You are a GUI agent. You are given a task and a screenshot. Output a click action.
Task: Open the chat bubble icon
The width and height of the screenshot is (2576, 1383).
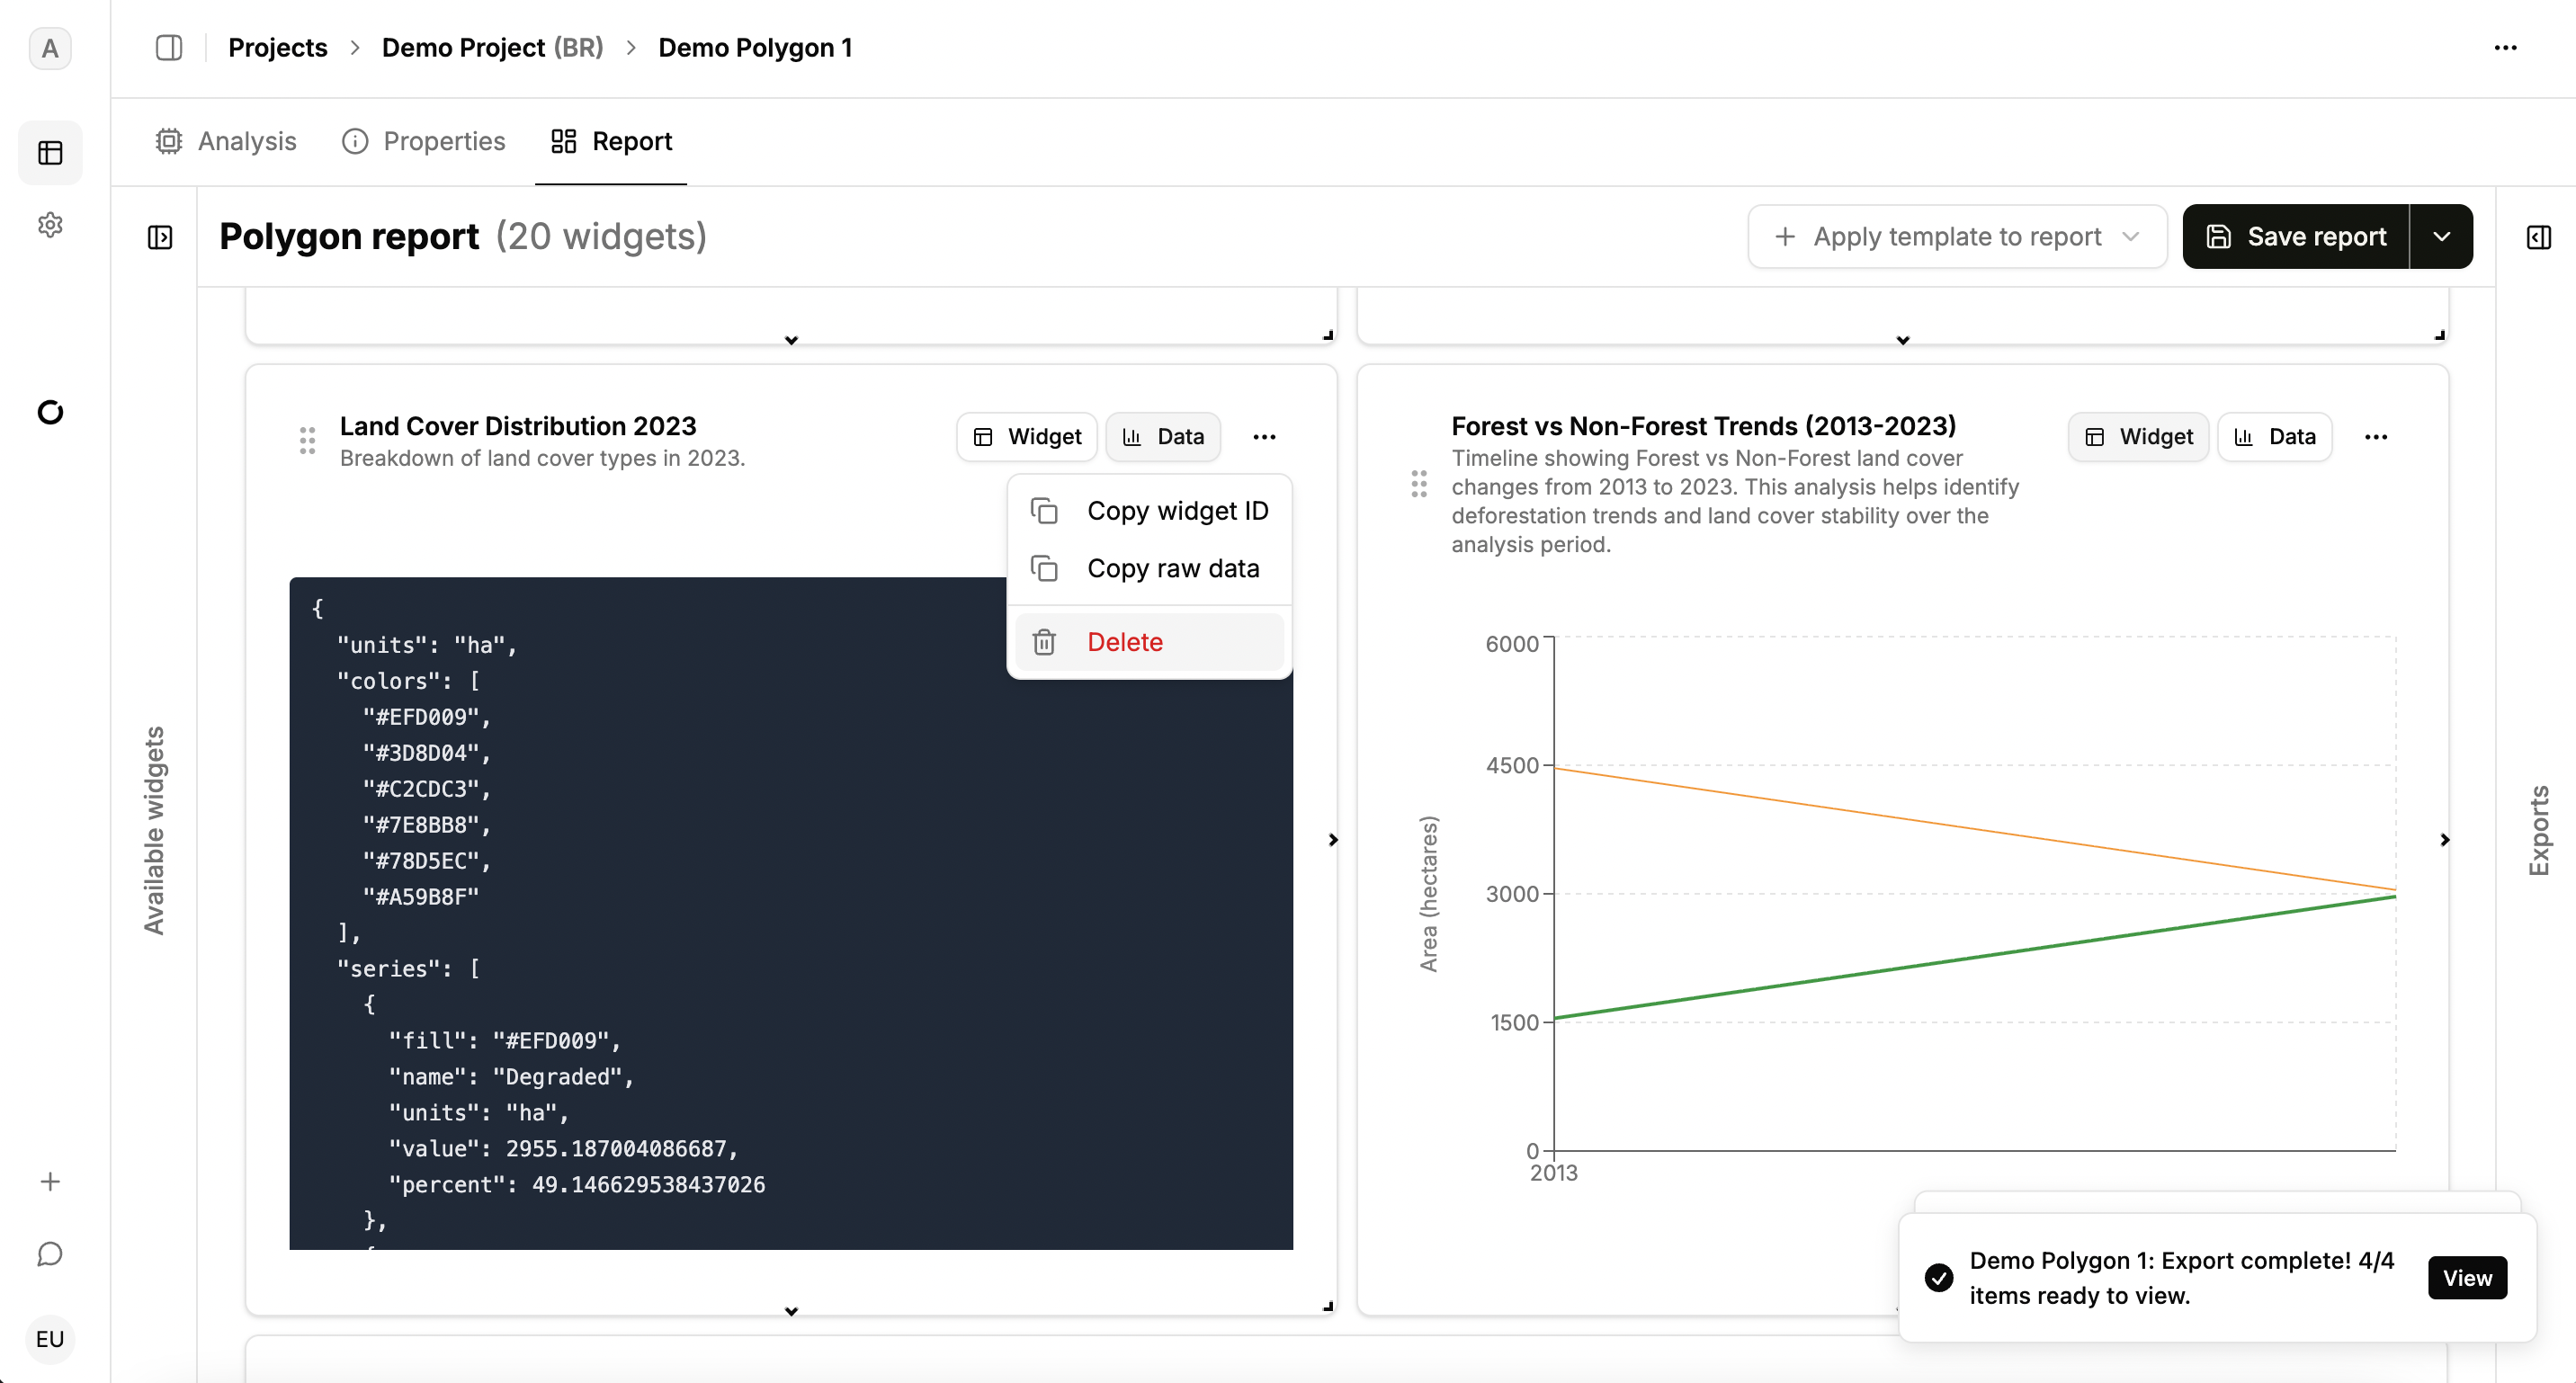click(50, 1254)
